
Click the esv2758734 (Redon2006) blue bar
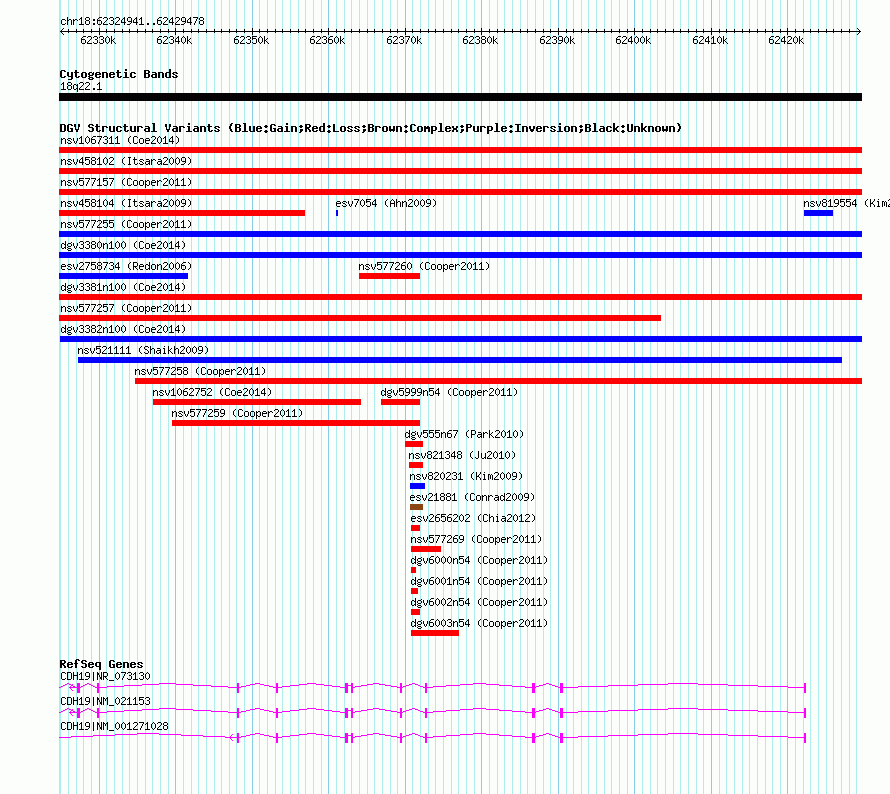(x=123, y=276)
